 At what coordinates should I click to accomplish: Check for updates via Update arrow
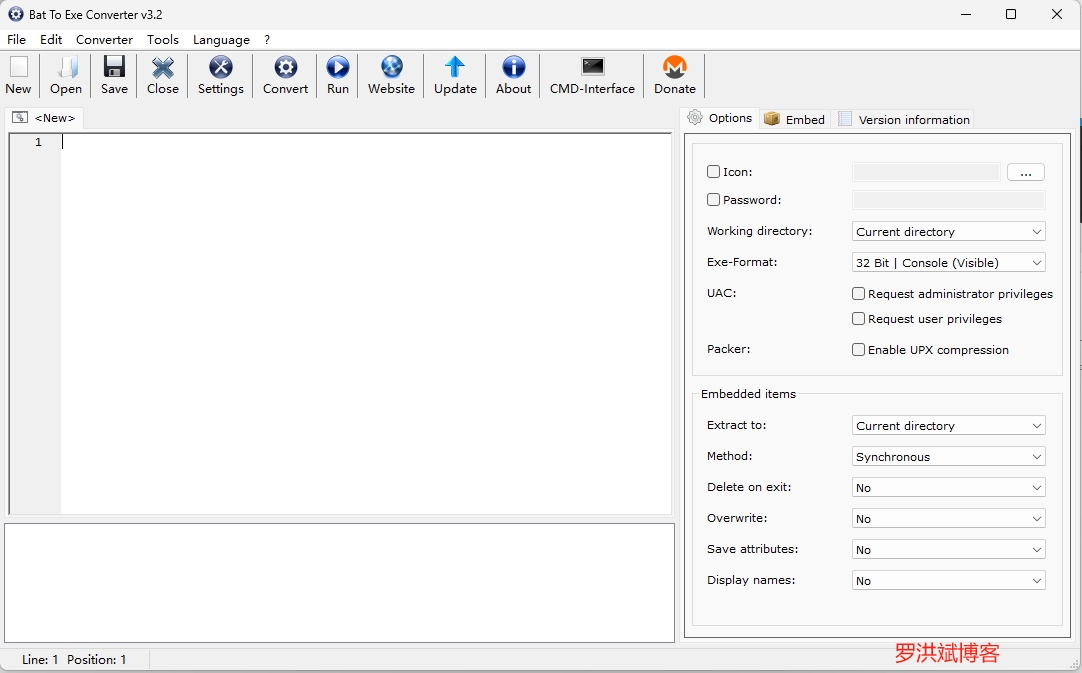pos(455,67)
